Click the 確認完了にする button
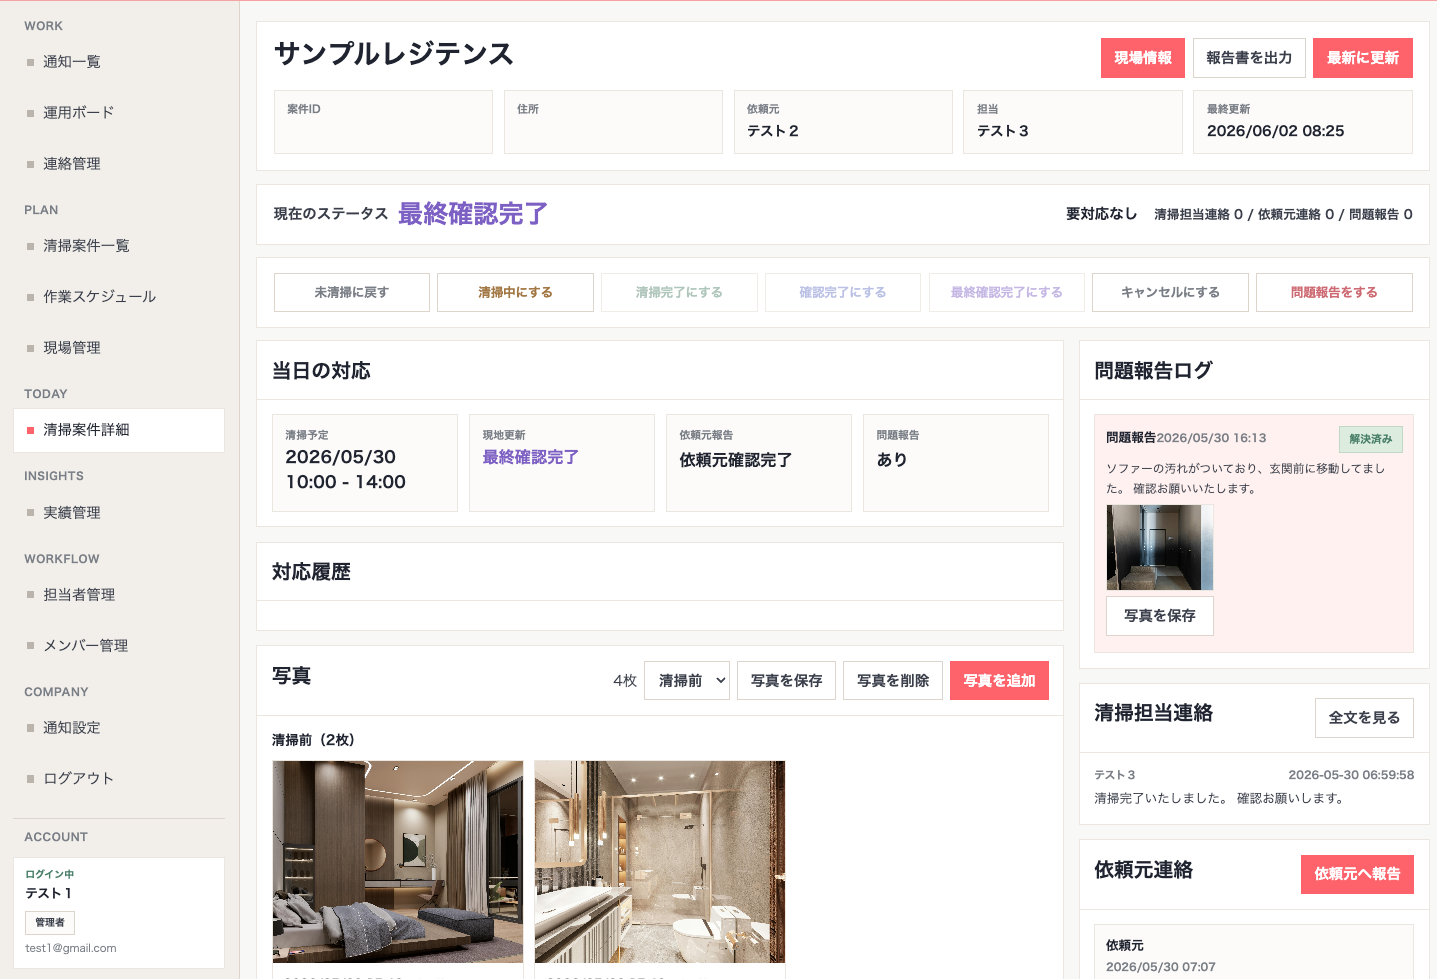Image resolution: width=1437 pixels, height=979 pixels. (843, 293)
